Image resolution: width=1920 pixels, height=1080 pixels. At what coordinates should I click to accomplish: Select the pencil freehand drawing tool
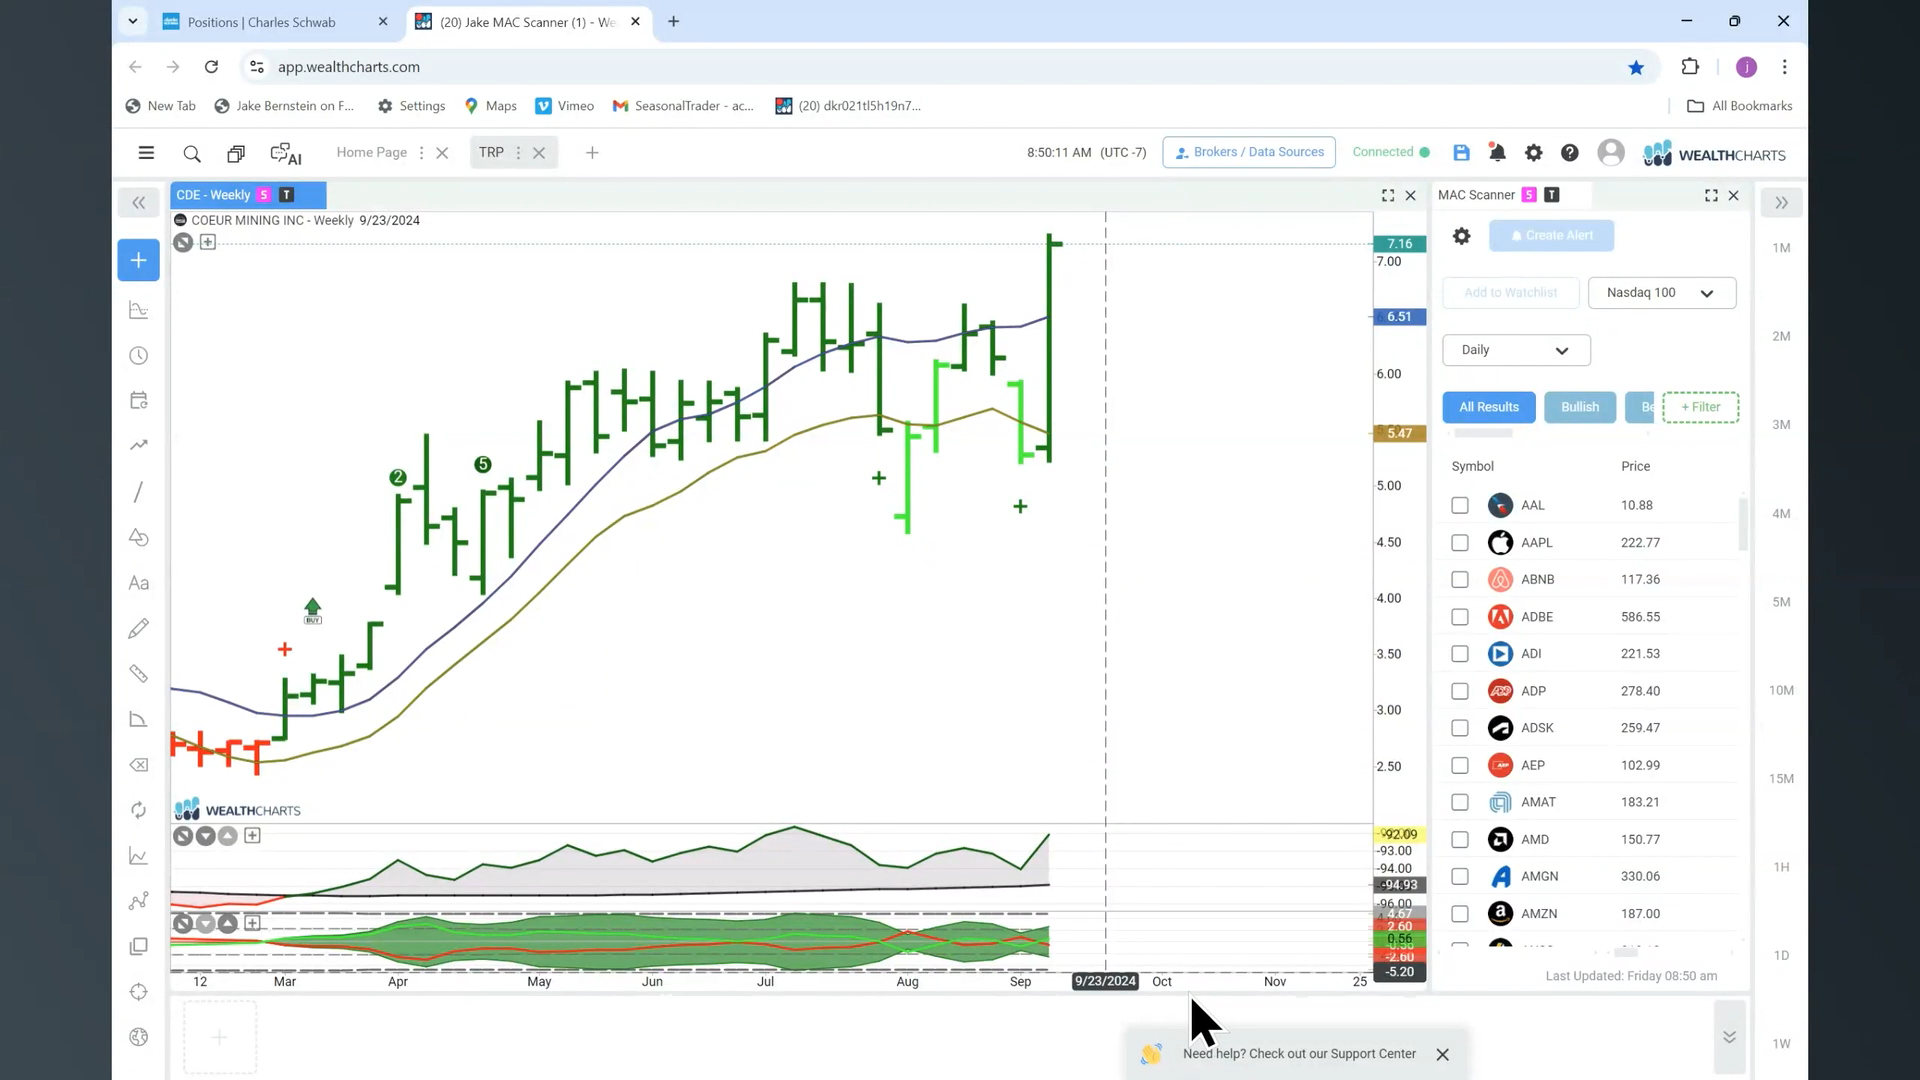(x=139, y=628)
